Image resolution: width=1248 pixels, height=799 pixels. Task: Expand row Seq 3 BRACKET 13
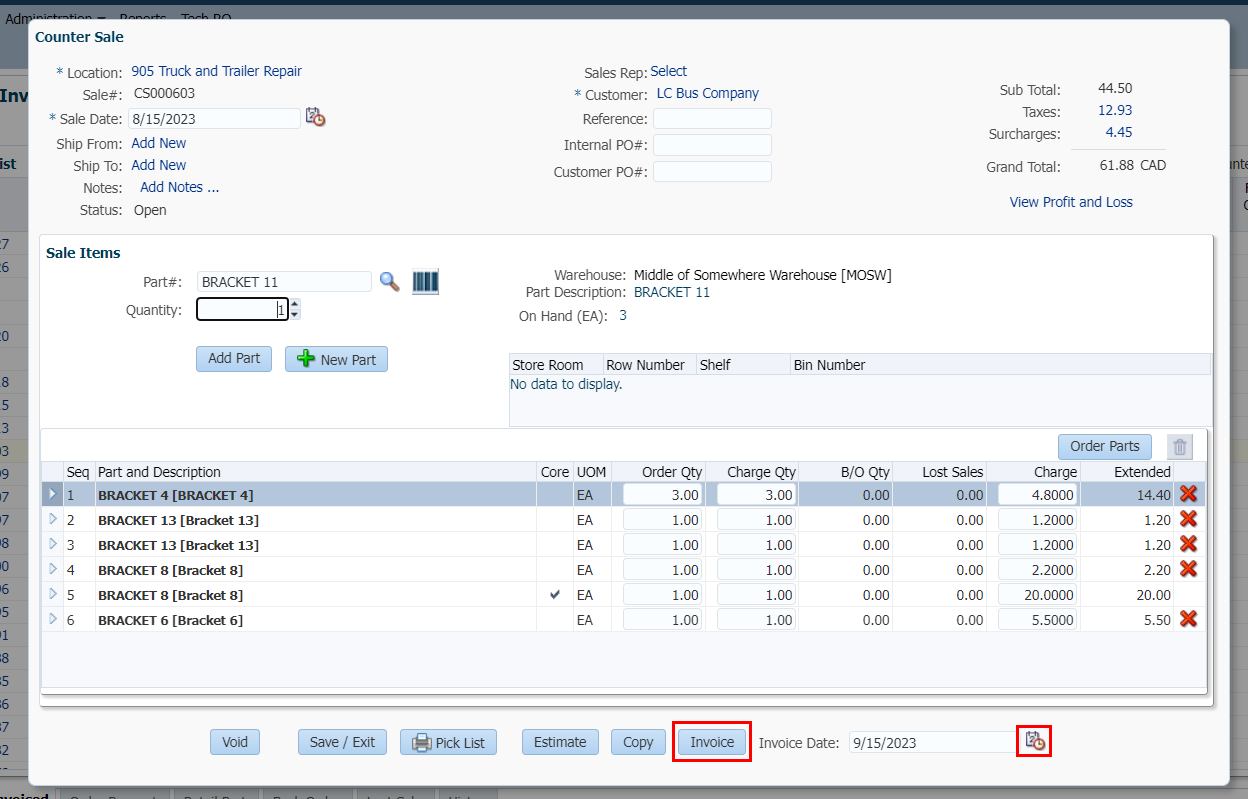coord(53,544)
